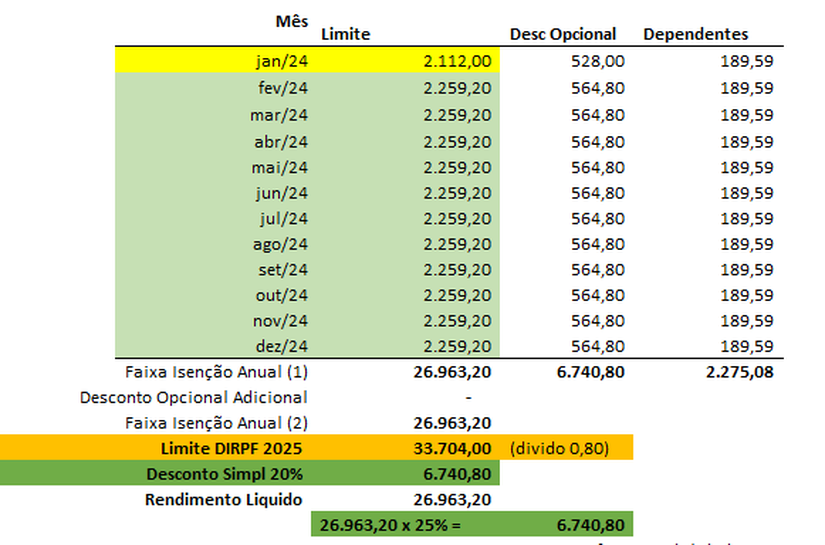Viewport: 825px width, 545px height.
Task: Select the ago/24 month cell
Action: coord(280,244)
